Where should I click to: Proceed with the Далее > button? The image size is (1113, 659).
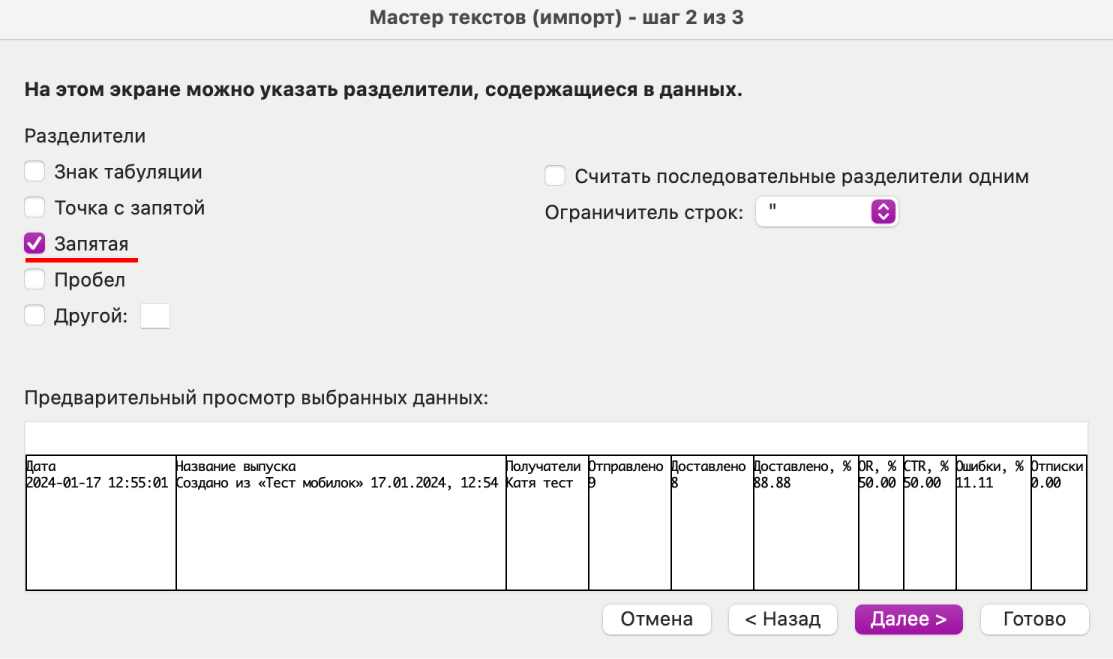tap(908, 619)
